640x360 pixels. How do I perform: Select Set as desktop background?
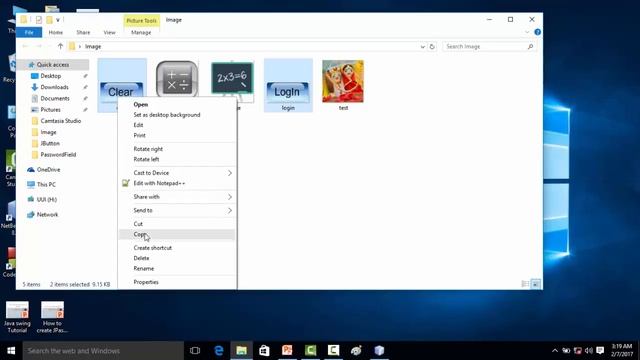tap(177, 115)
